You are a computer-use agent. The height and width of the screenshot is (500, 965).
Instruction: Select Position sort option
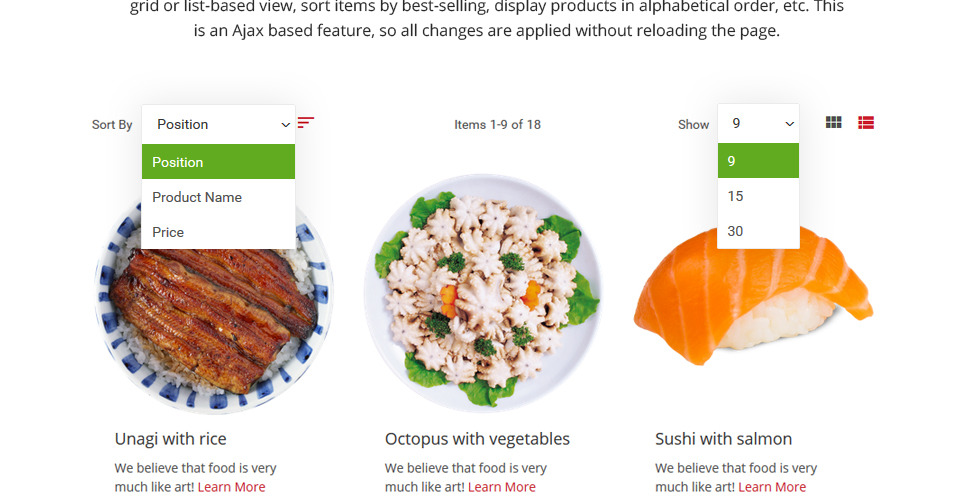pos(218,162)
